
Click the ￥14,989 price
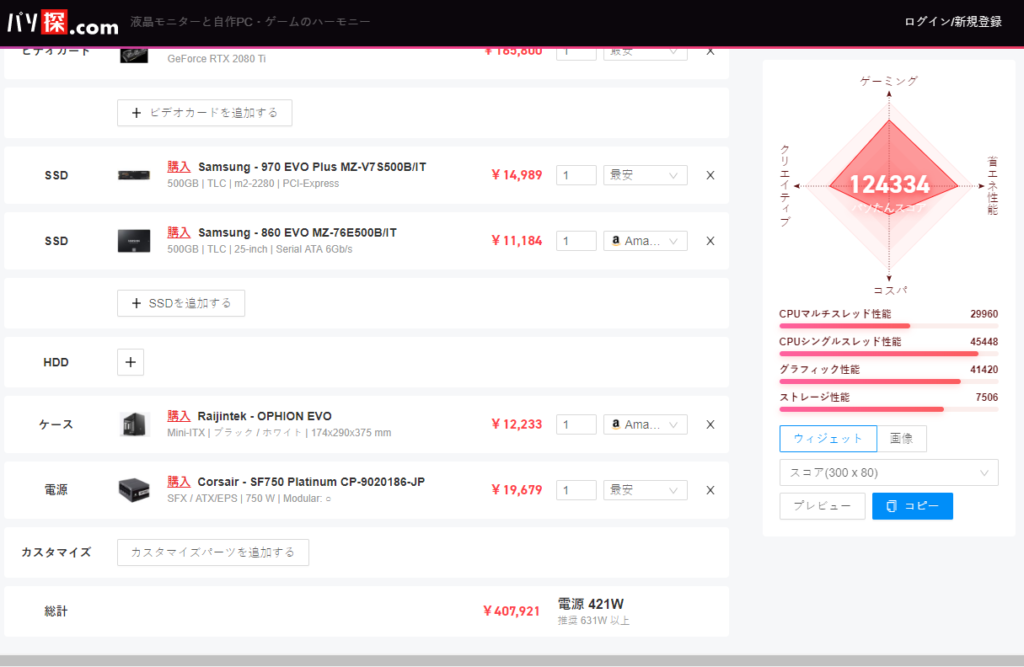517,175
